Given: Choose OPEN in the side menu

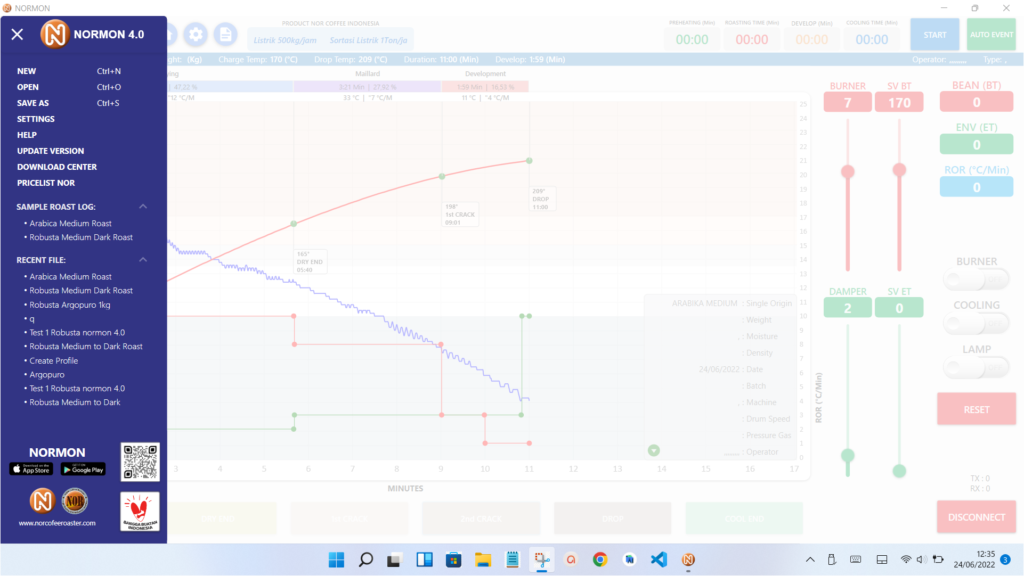Looking at the screenshot, I should click(x=27, y=87).
